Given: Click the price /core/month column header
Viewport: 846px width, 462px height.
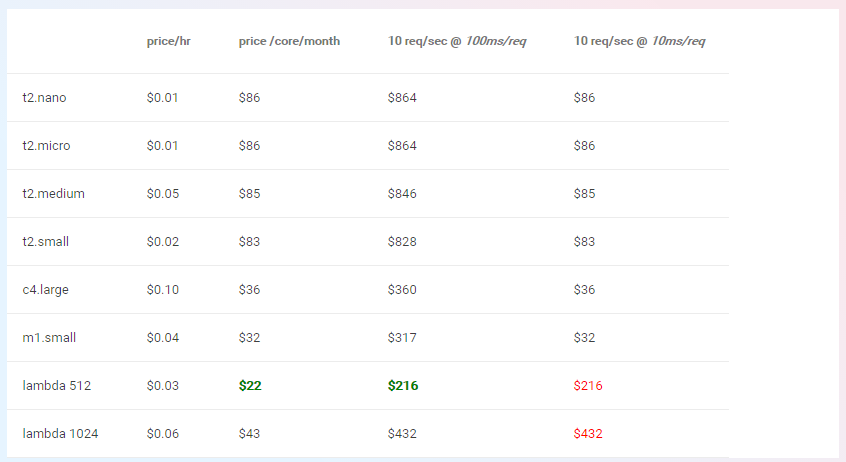Looking at the screenshot, I should point(289,41).
